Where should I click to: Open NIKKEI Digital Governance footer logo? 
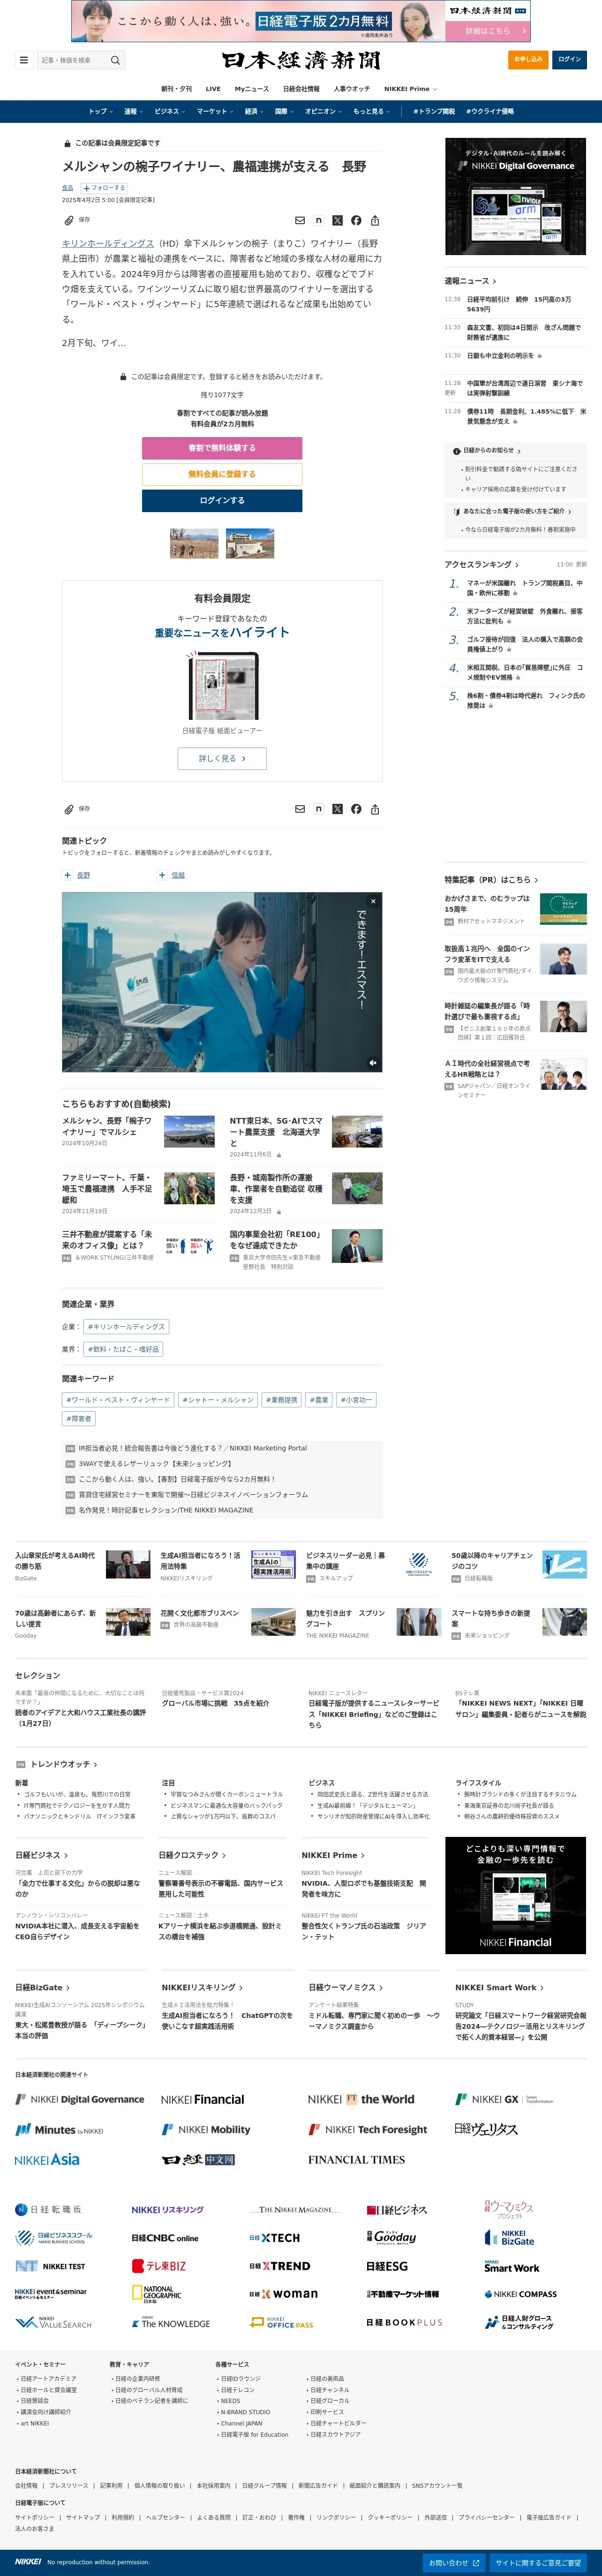80,2099
